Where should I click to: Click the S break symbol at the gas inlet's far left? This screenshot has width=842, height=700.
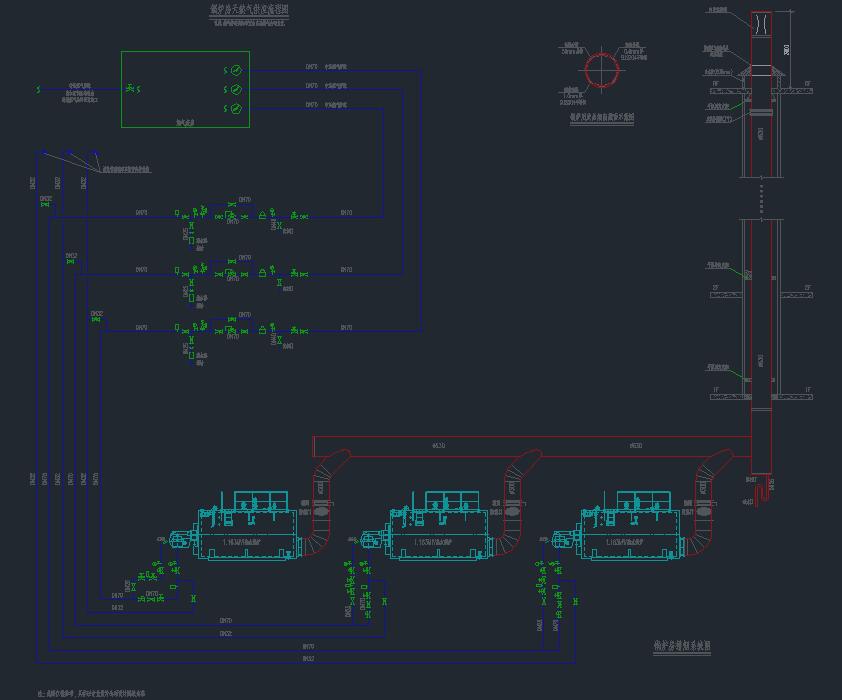point(39,90)
